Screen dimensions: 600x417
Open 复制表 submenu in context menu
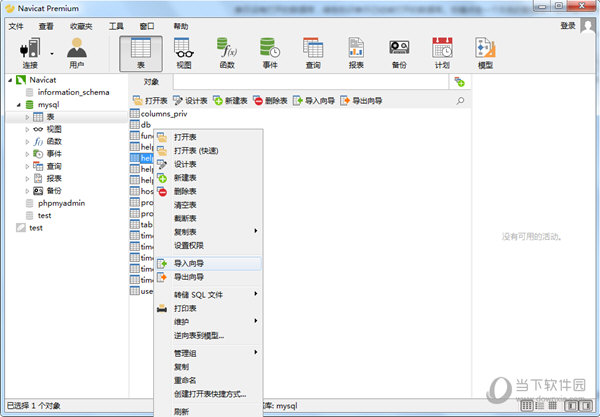tap(209, 232)
